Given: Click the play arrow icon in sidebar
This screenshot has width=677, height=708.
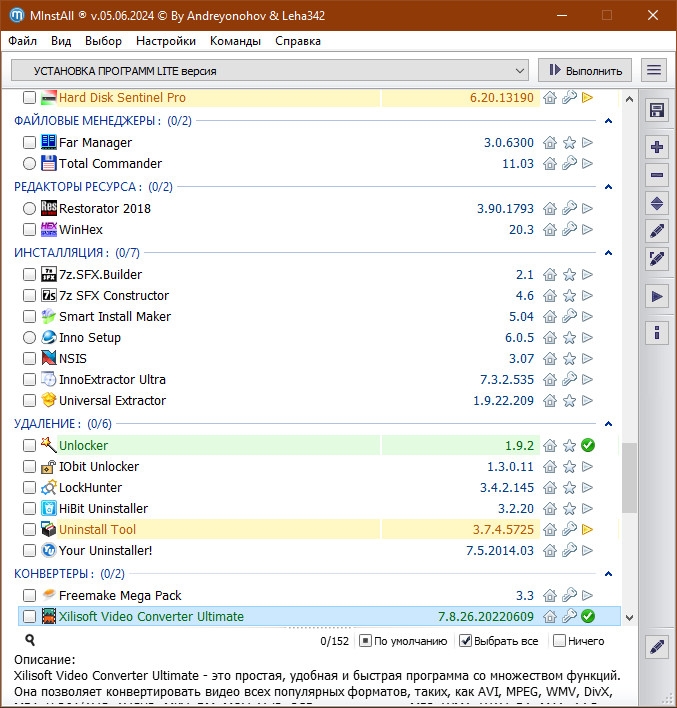Looking at the screenshot, I should click(x=657, y=297).
